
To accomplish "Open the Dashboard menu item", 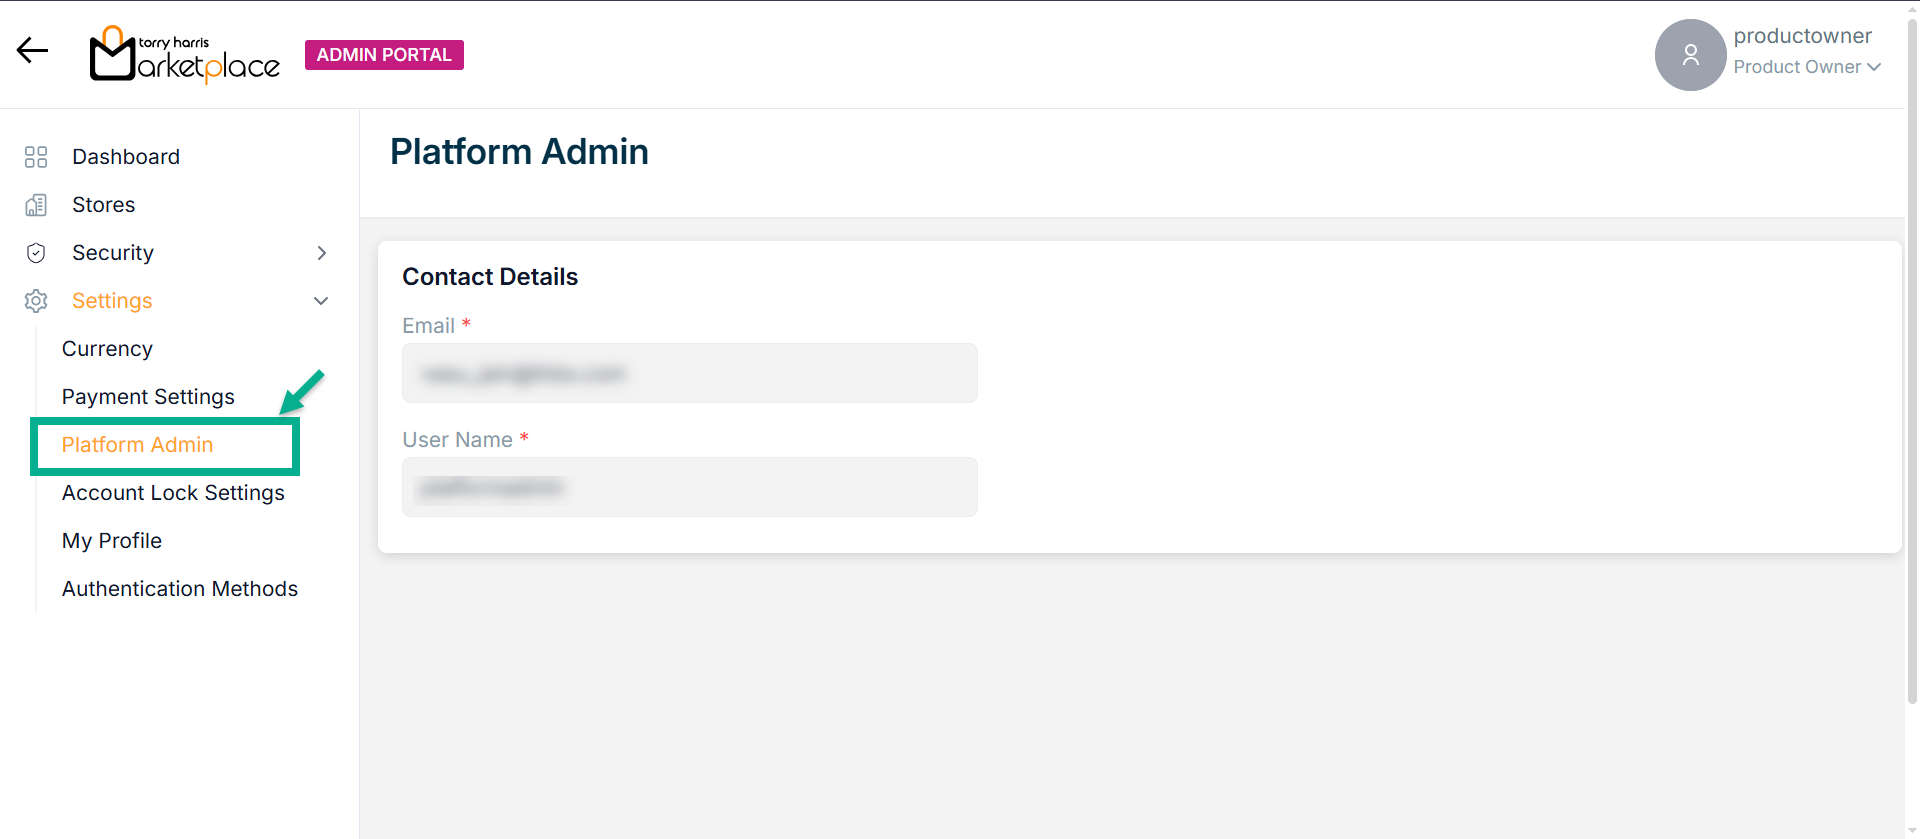I will [126, 157].
